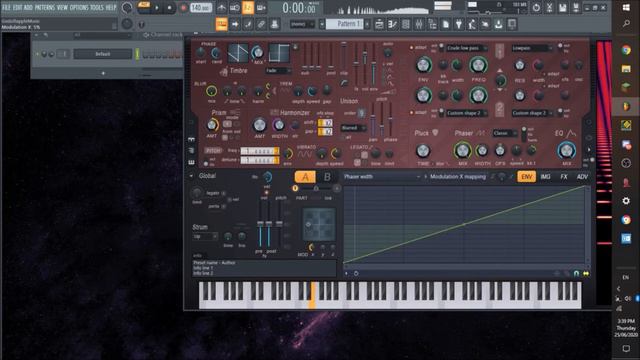Click the highlighted orange piano key
This screenshot has height=360, width=640.
313,295
